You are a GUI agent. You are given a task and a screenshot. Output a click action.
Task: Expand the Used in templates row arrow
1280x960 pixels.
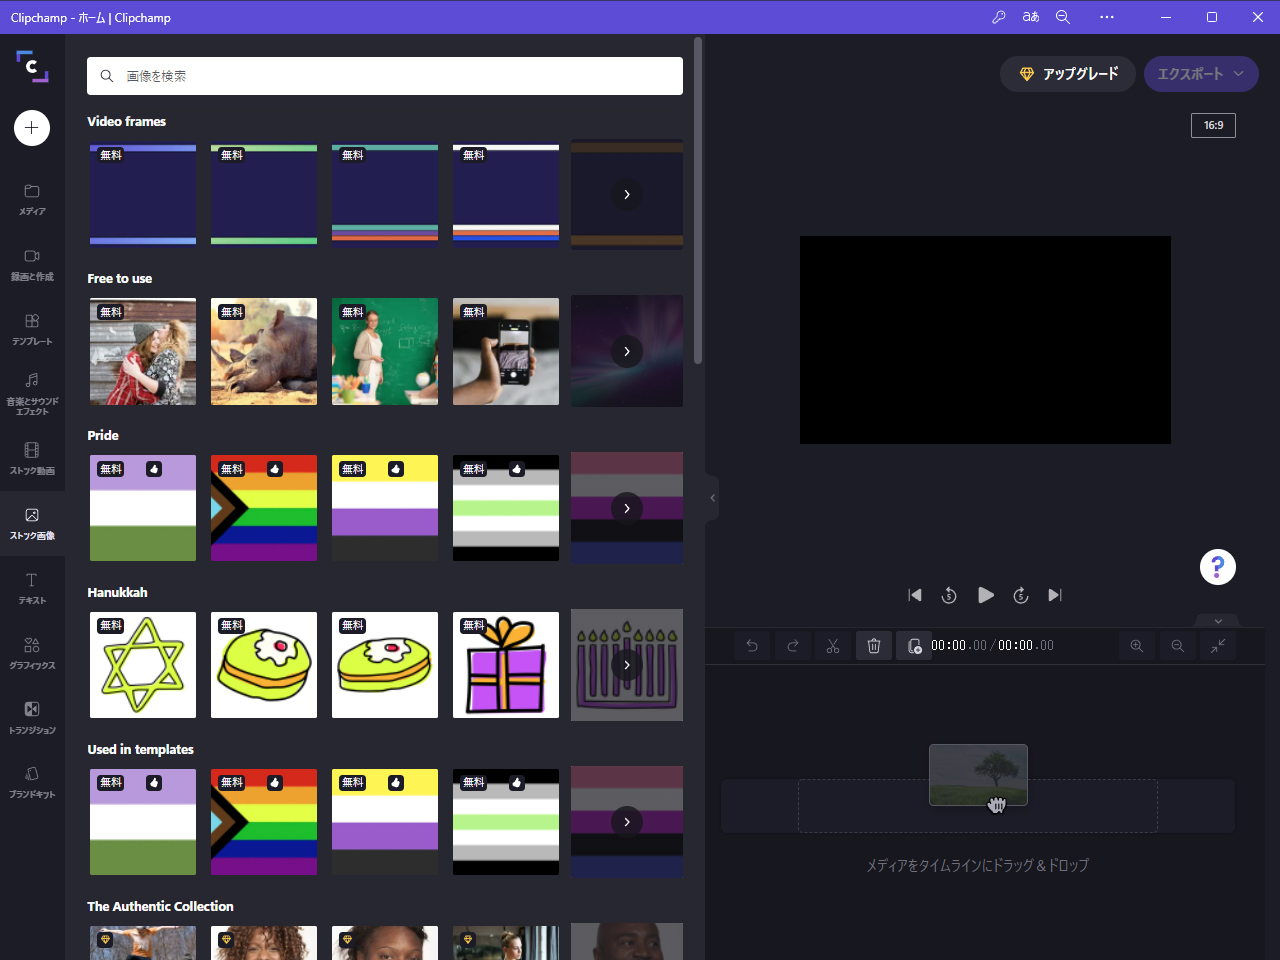point(627,822)
